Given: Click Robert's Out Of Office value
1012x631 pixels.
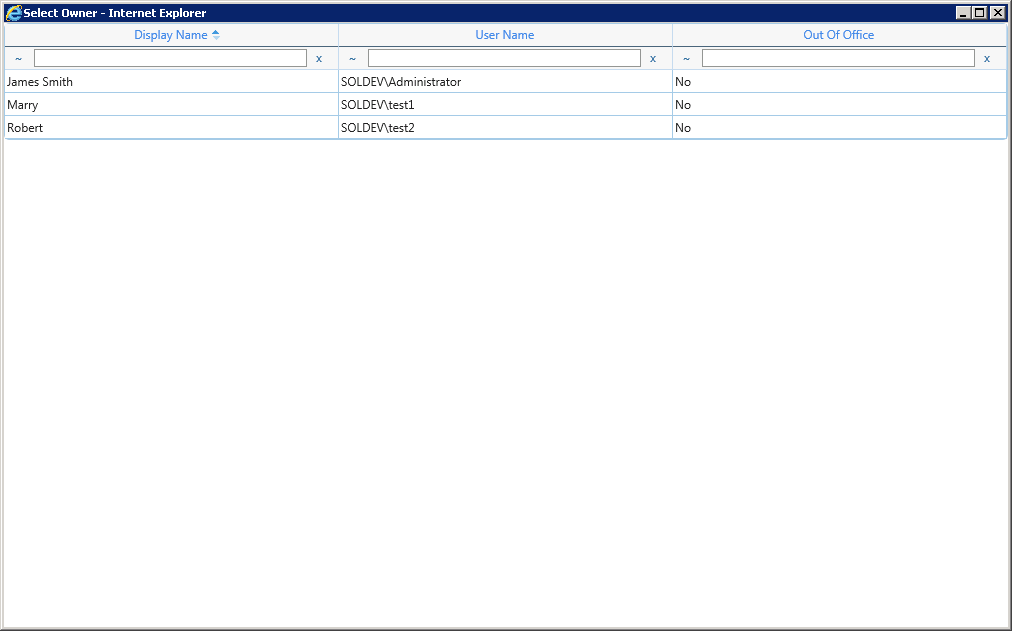Looking at the screenshot, I should (x=839, y=128).
